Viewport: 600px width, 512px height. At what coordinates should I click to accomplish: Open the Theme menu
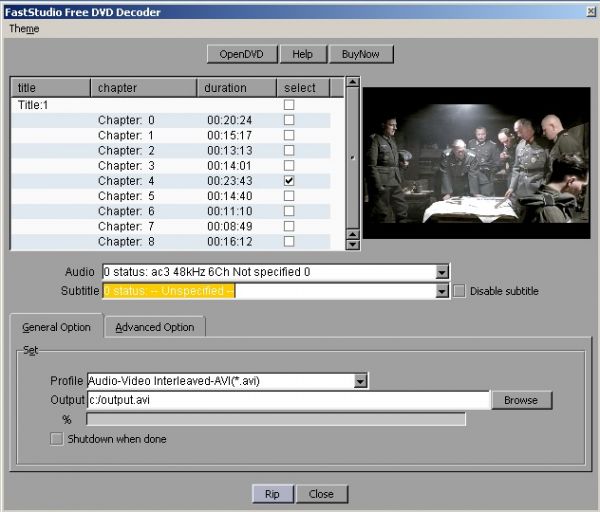24,29
